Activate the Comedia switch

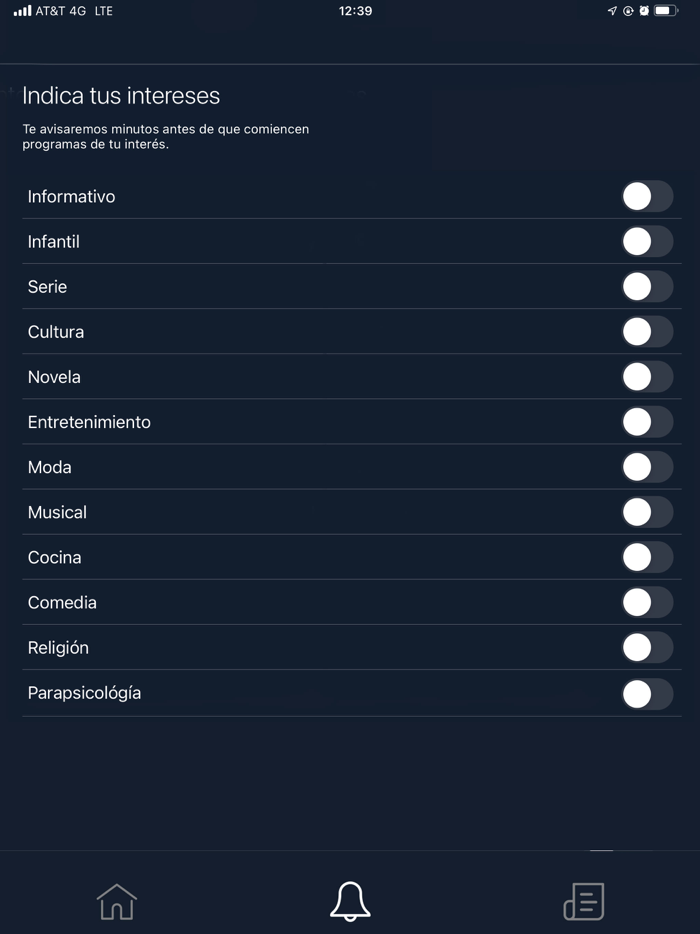click(x=648, y=602)
